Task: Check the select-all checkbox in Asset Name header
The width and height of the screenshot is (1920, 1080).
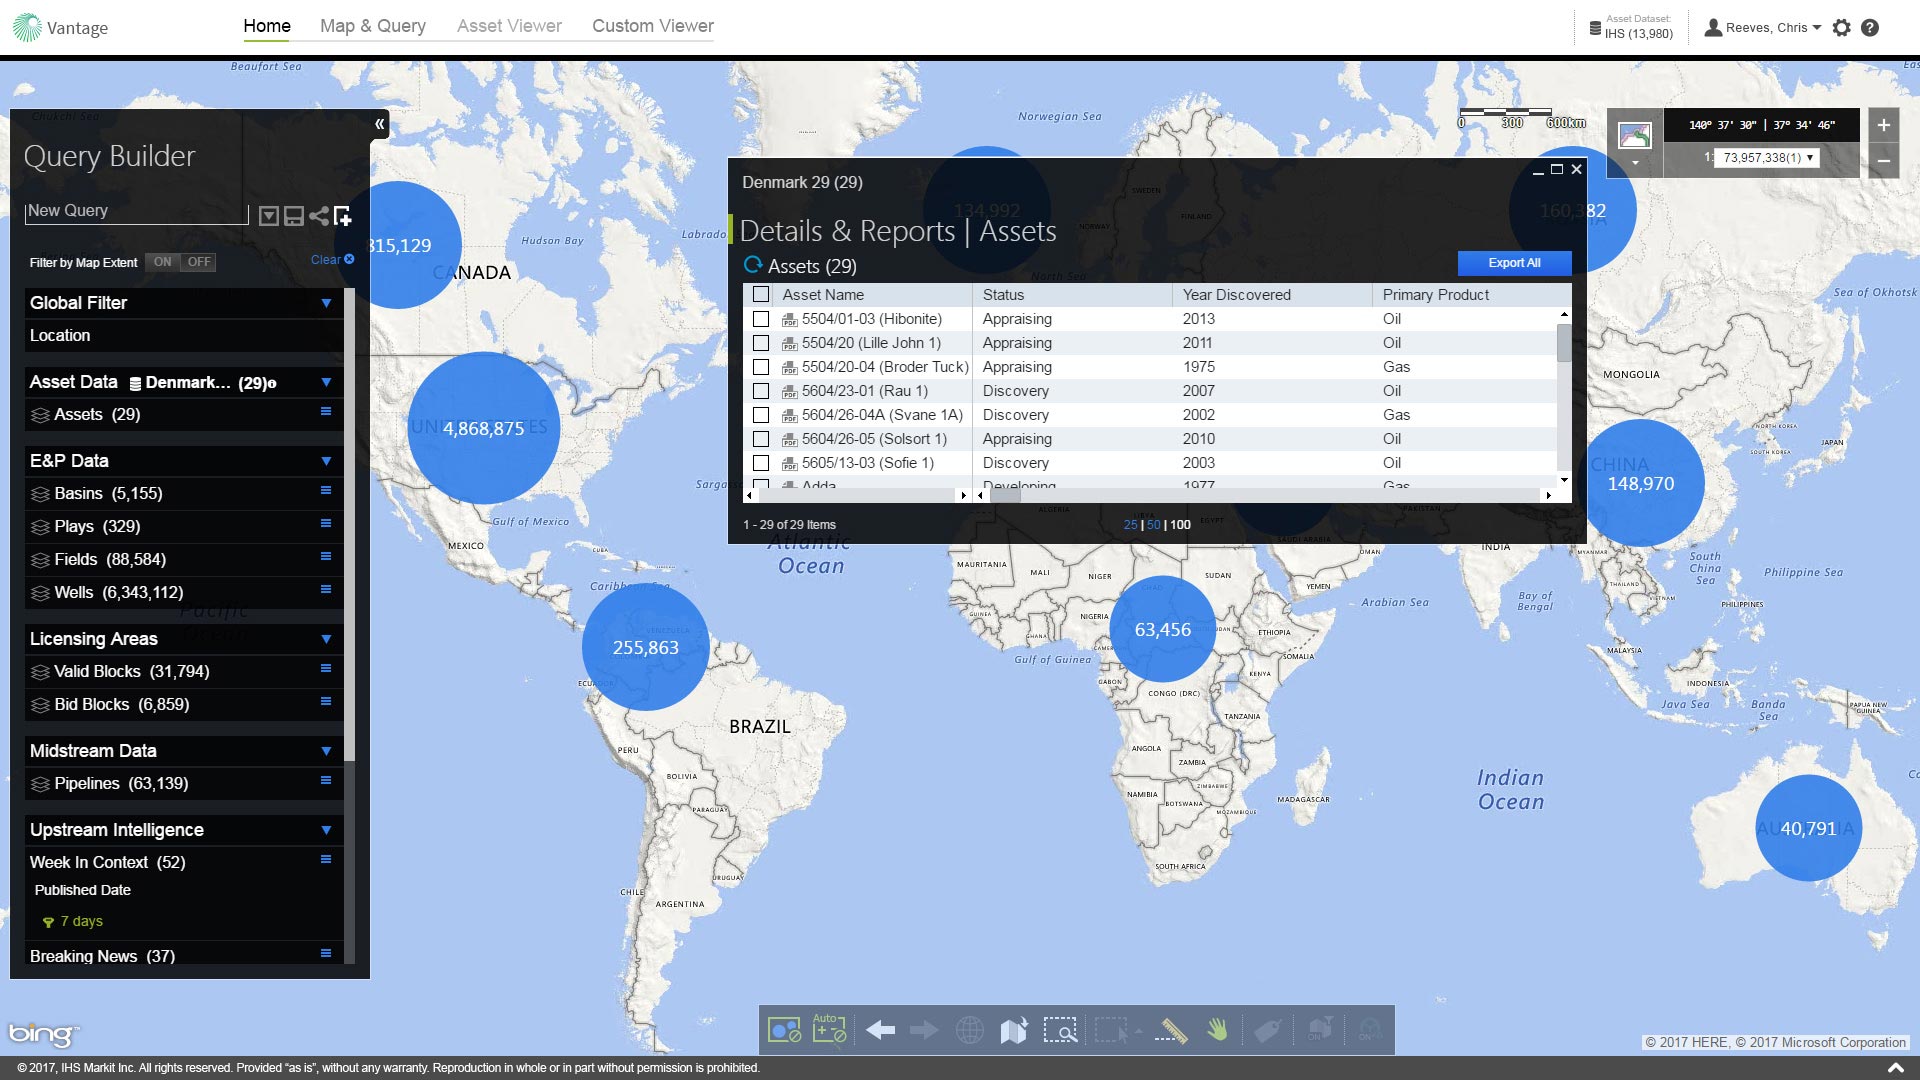Action: click(x=761, y=294)
